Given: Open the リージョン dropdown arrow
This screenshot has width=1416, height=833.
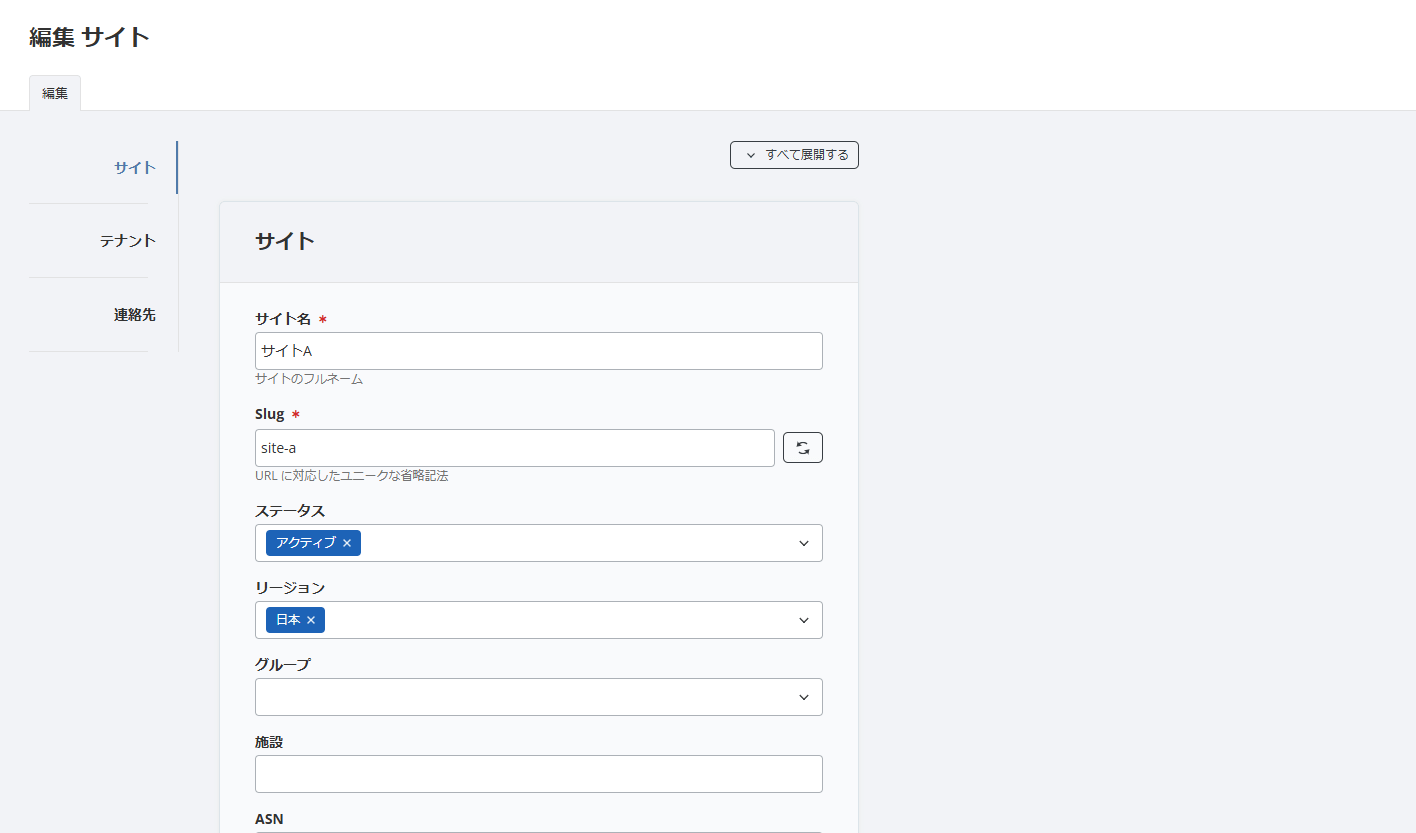Looking at the screenshot, I should pos(804,620).
